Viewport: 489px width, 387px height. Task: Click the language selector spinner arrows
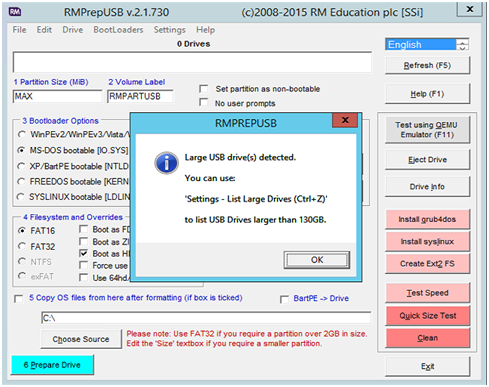(x=462, y=44)
